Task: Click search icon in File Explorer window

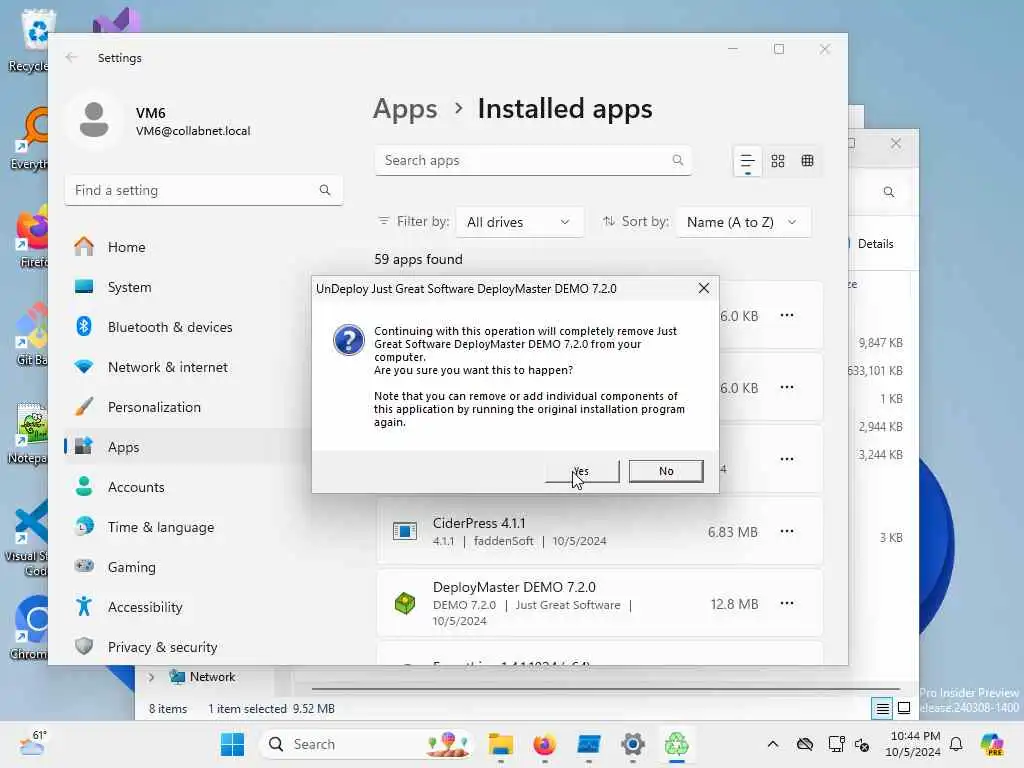Action: (888, 192)
